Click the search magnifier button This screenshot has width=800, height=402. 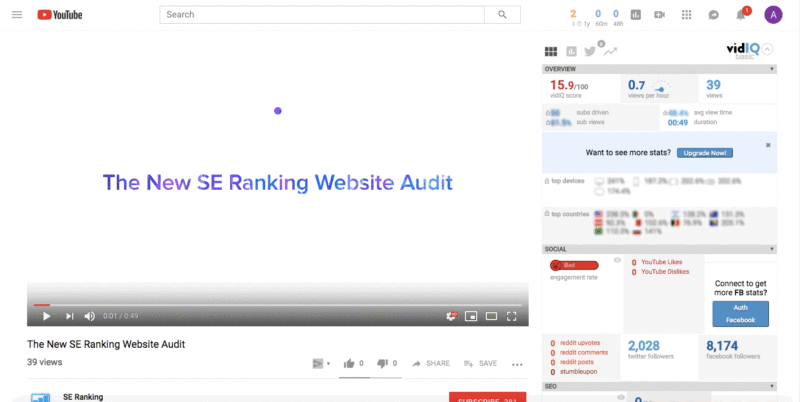coord(501,15)
